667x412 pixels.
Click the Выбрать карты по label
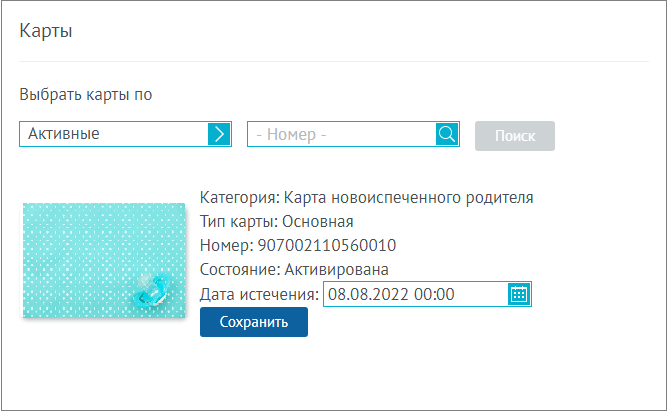(86, 94)
